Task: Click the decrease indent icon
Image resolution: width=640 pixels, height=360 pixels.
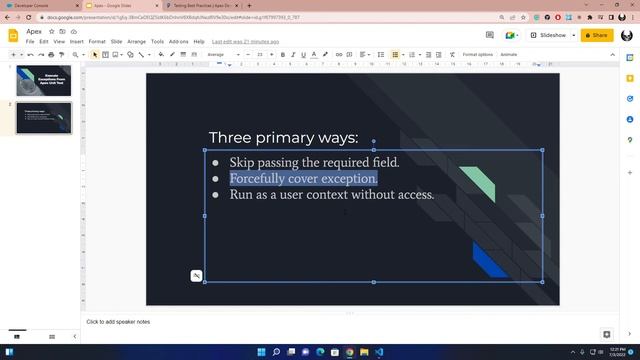Action: point(428,54)
